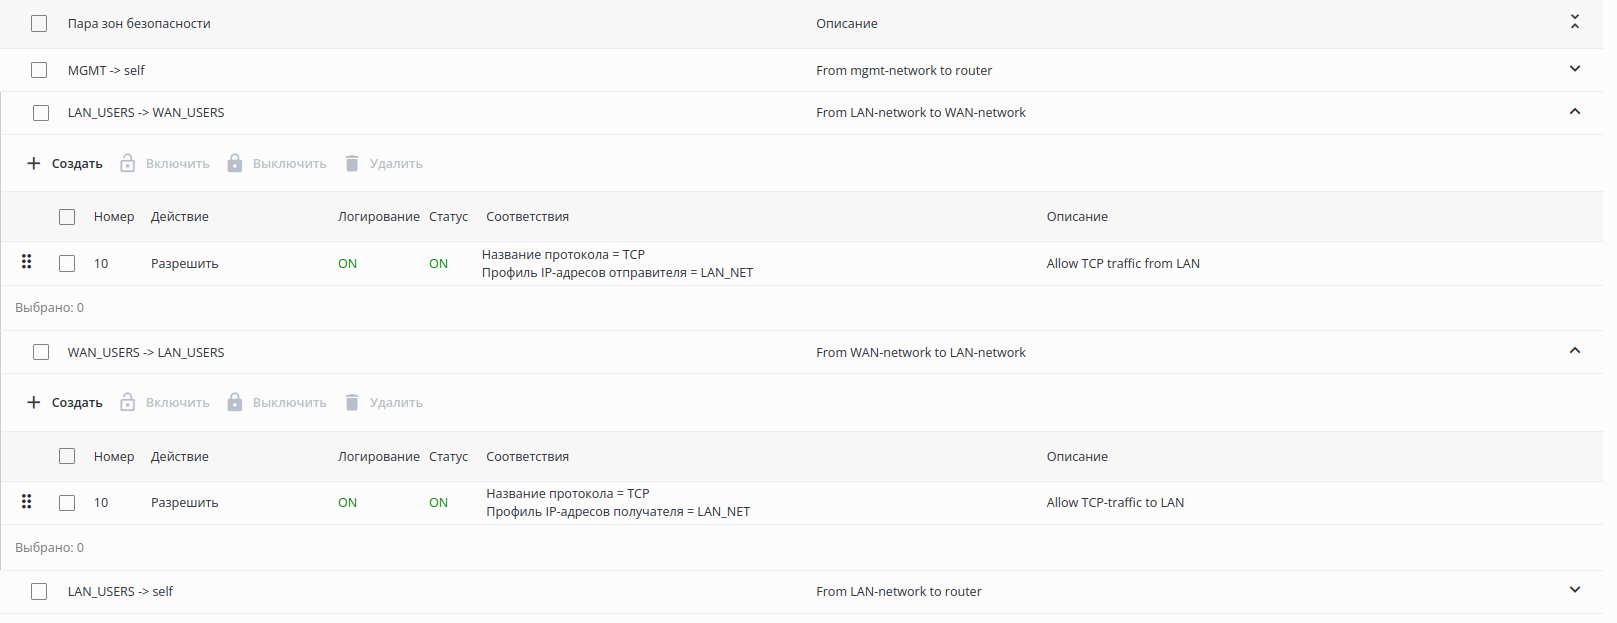The image size is (1617, 623).
Task: Click drag handle of rule Allow TCP-traffic to LAN
Action: pos(27,501)
